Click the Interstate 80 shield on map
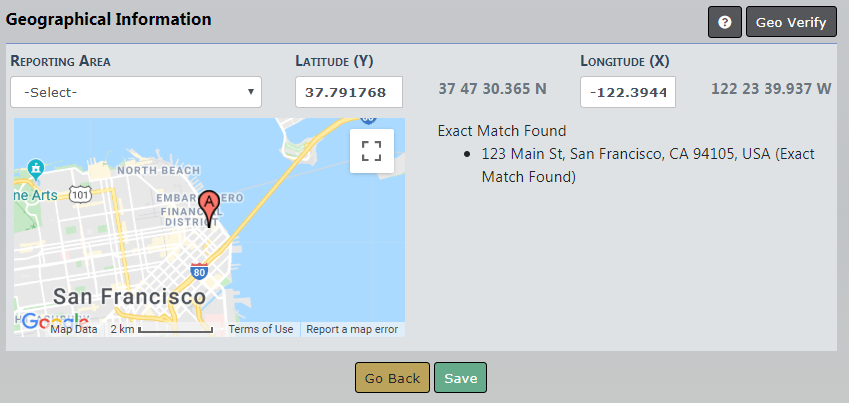 click(199, 270)
